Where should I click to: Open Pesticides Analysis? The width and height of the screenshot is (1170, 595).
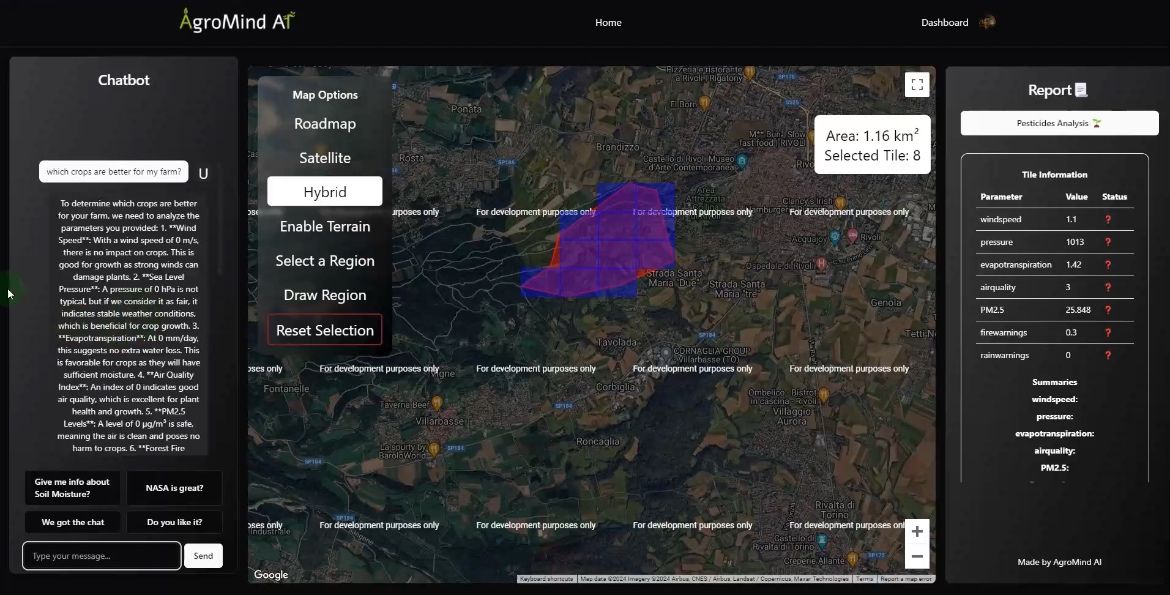1060,123
